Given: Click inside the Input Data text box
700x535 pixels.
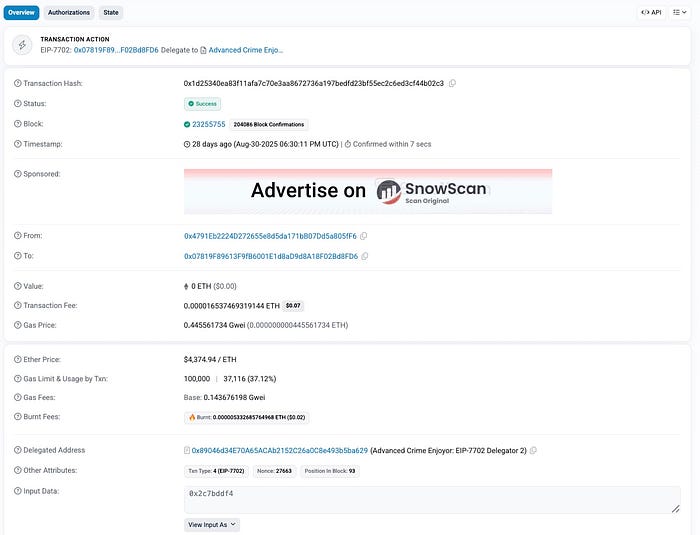Looking at the screenshot, I should tap(432, 499).
